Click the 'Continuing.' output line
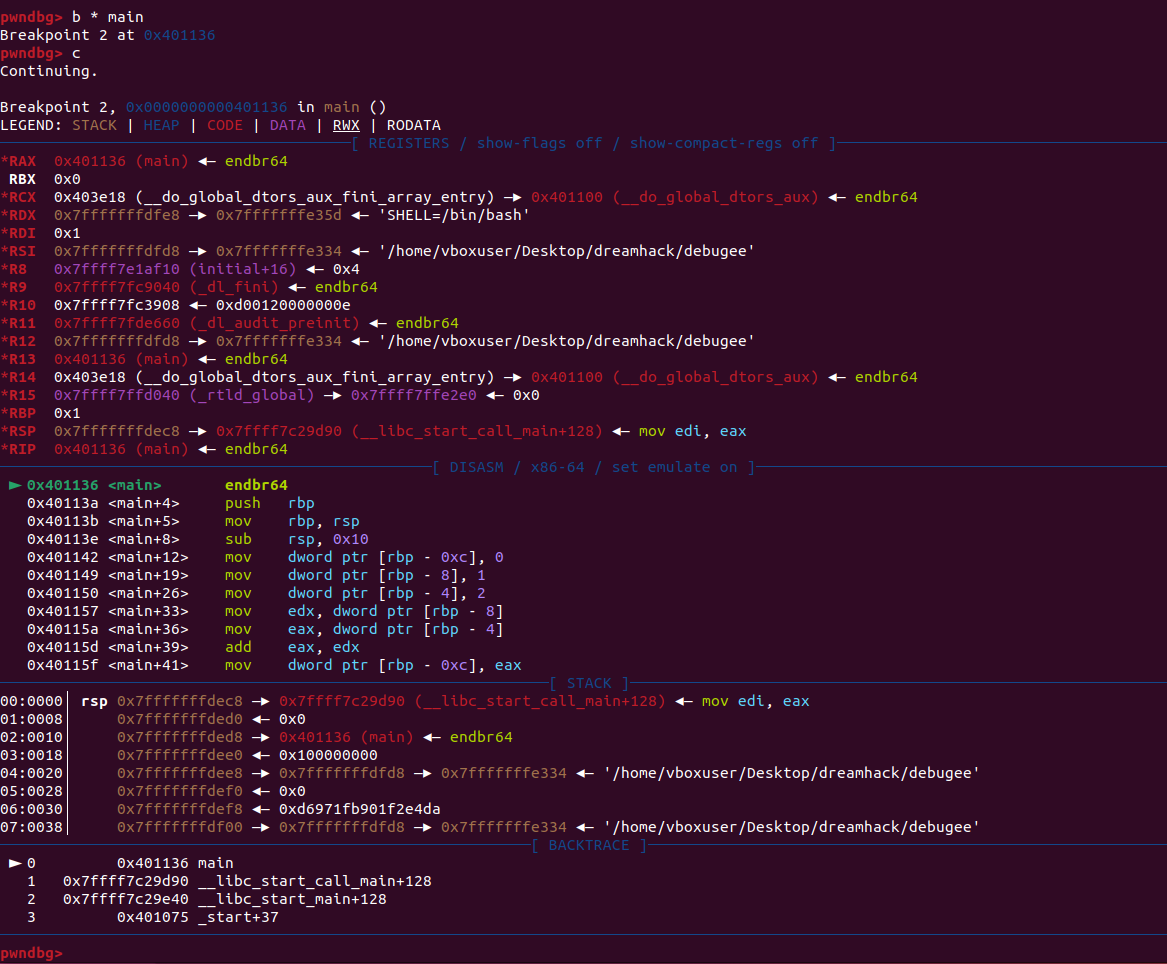This screenshot has width=1167, height=964. pyautogui.click(x=48, y=71)
